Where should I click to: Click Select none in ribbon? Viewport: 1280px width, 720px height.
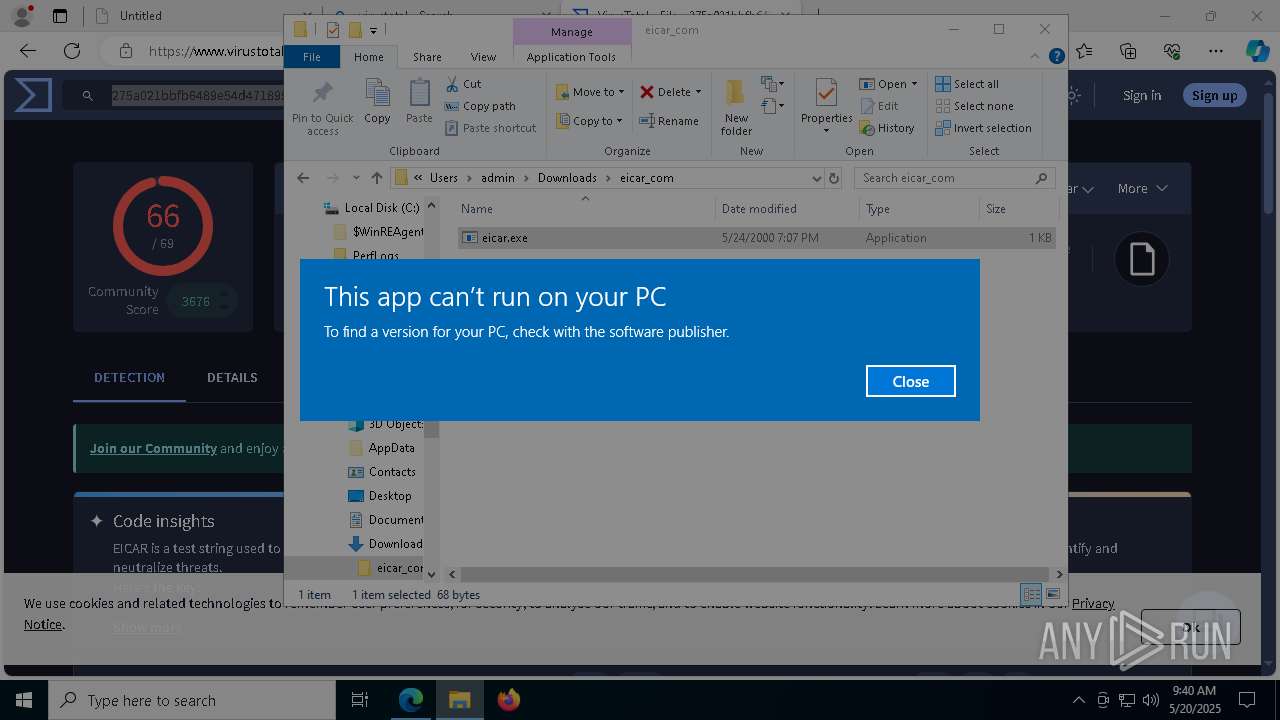coord(974,106)
